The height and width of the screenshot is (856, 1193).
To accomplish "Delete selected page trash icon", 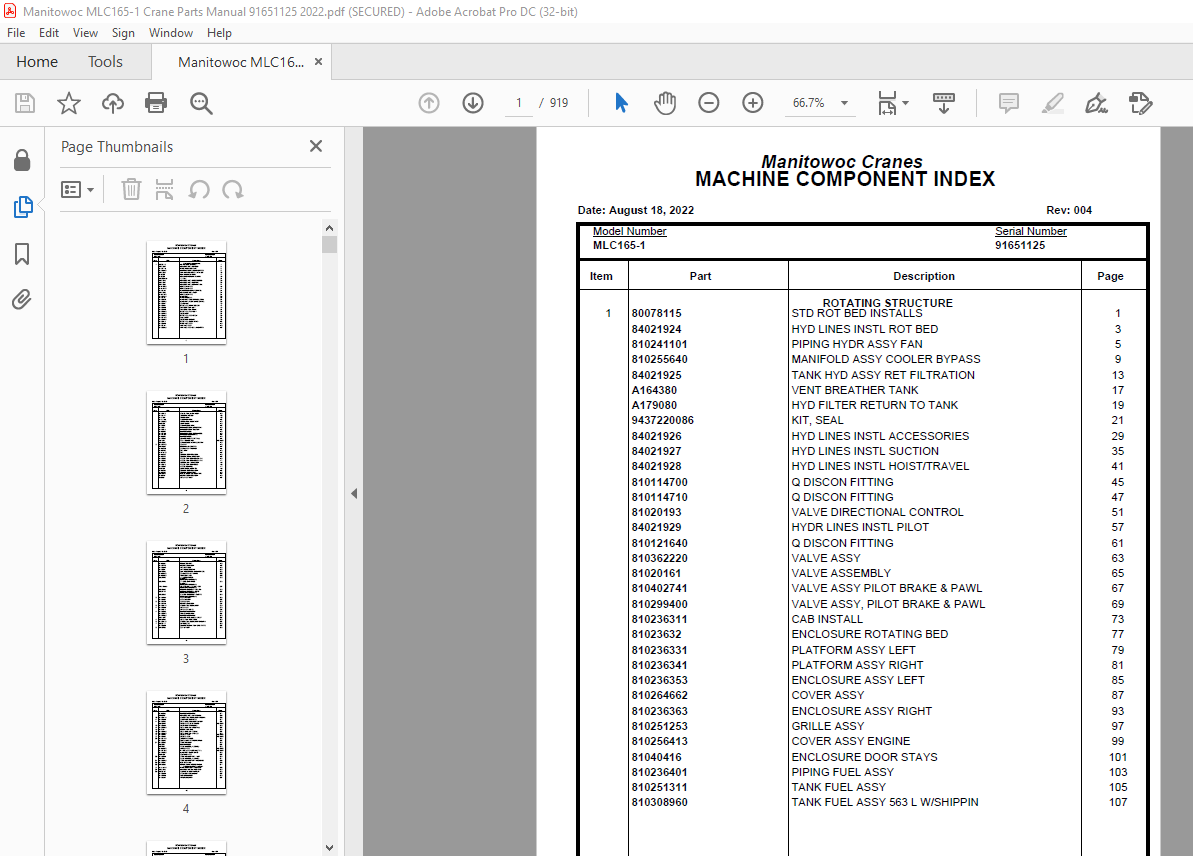I will 132,189.
